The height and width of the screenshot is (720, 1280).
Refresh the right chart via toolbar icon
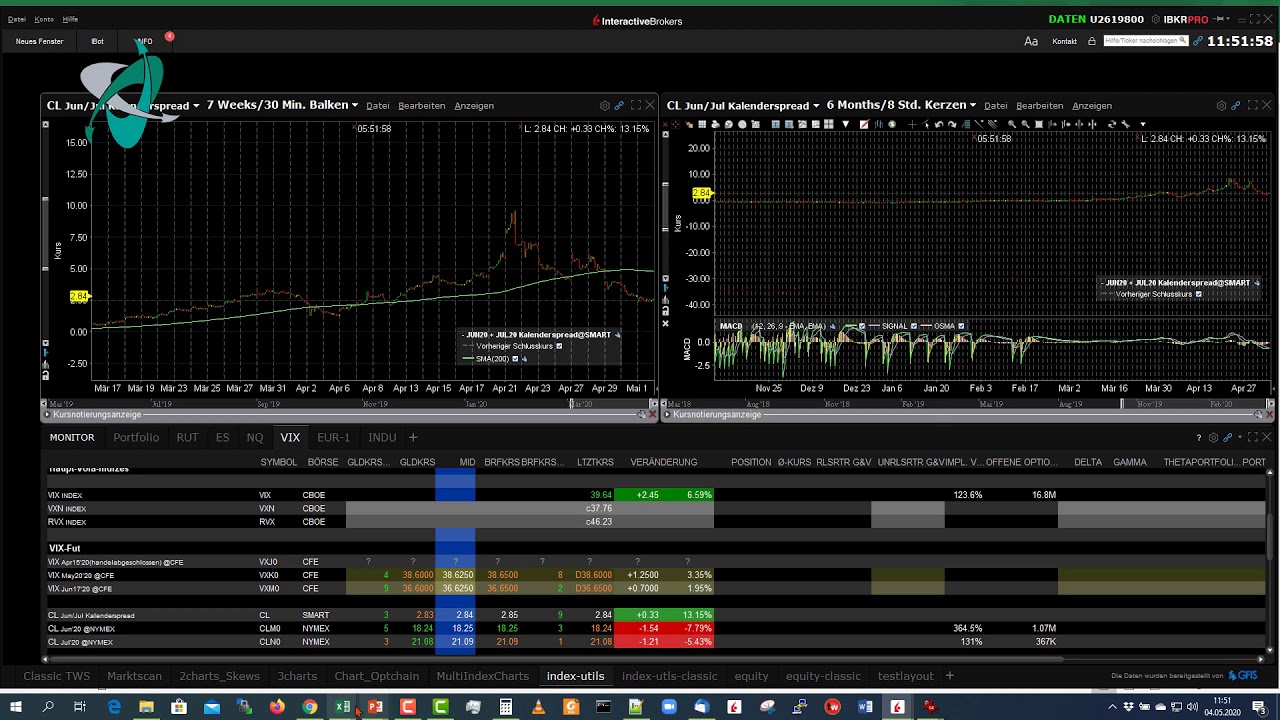1112,124
